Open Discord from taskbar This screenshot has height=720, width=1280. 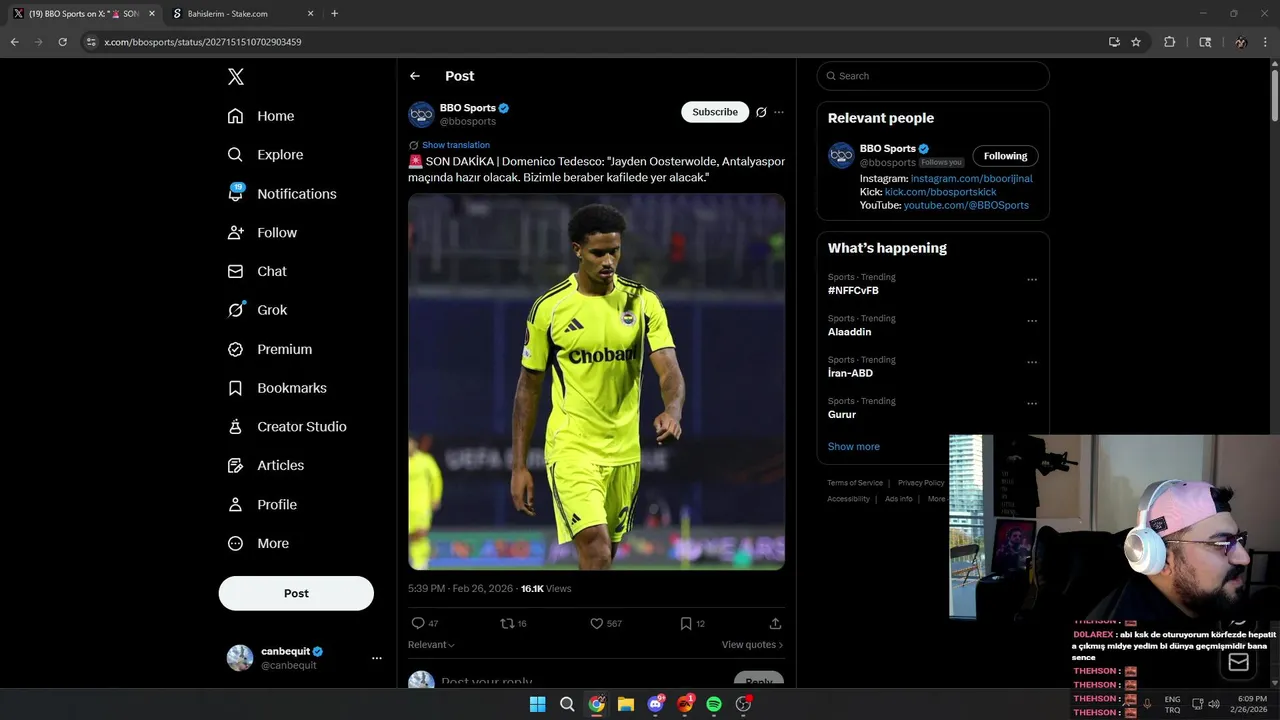point(655,704)
